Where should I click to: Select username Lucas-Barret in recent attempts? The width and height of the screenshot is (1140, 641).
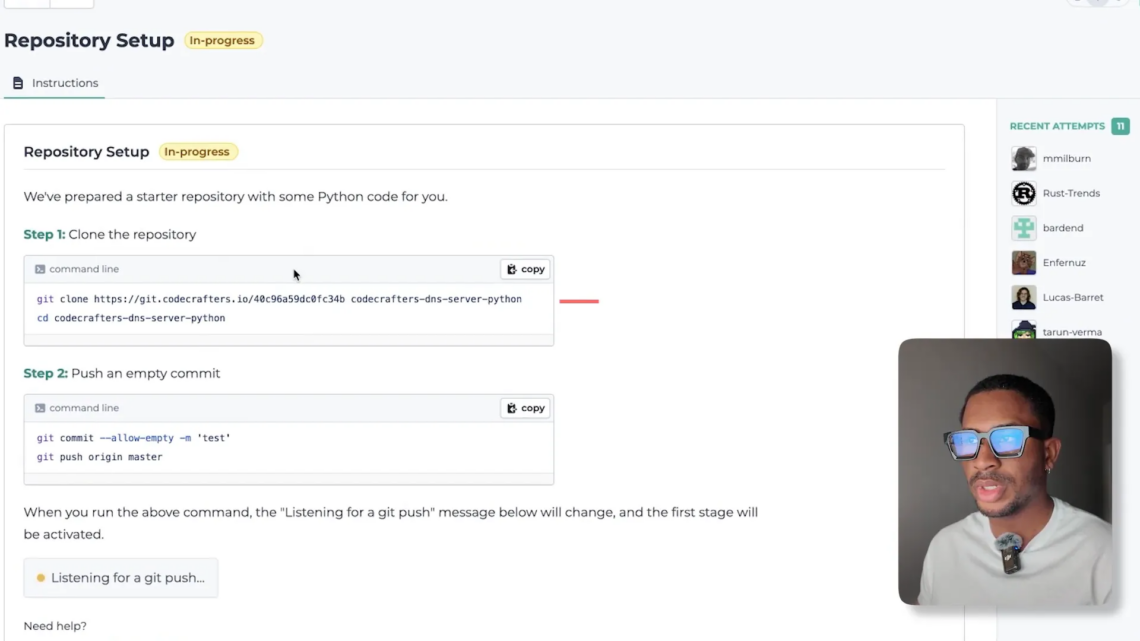[1073, 297]
